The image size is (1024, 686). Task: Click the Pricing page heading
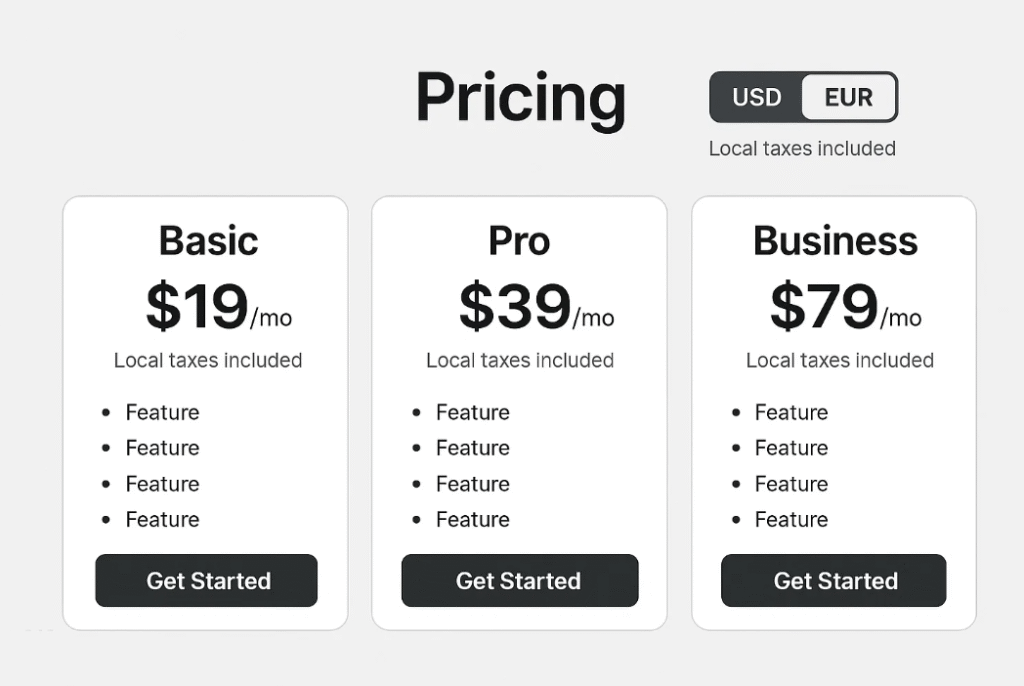click(x=520, y=98)
